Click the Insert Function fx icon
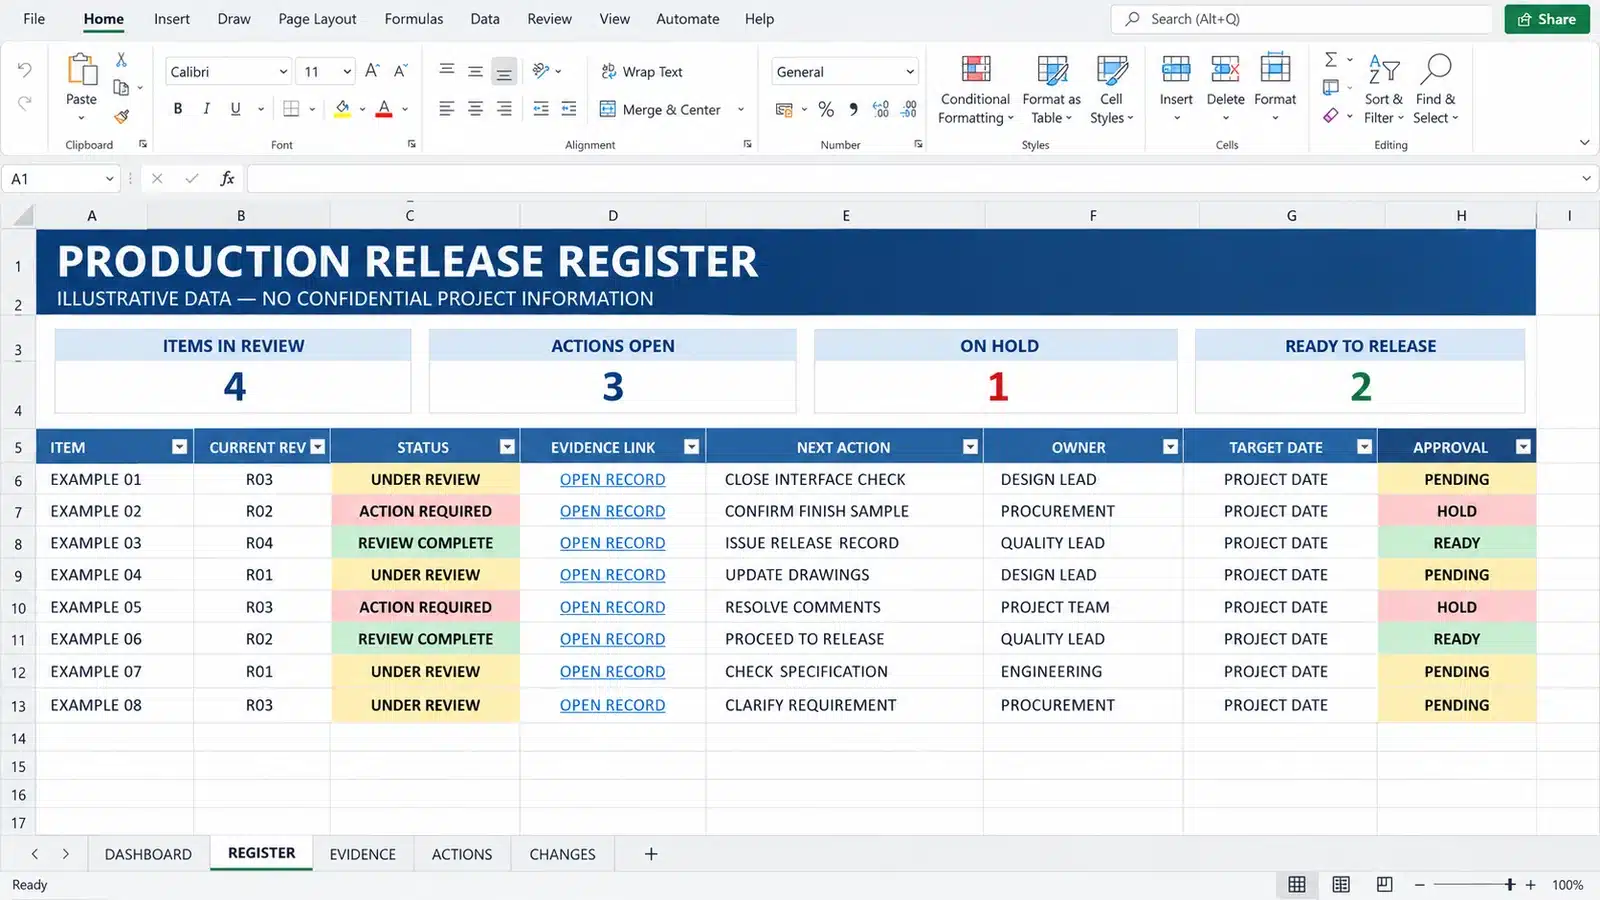Screen dimensions: 1600x900 point(227,178)
